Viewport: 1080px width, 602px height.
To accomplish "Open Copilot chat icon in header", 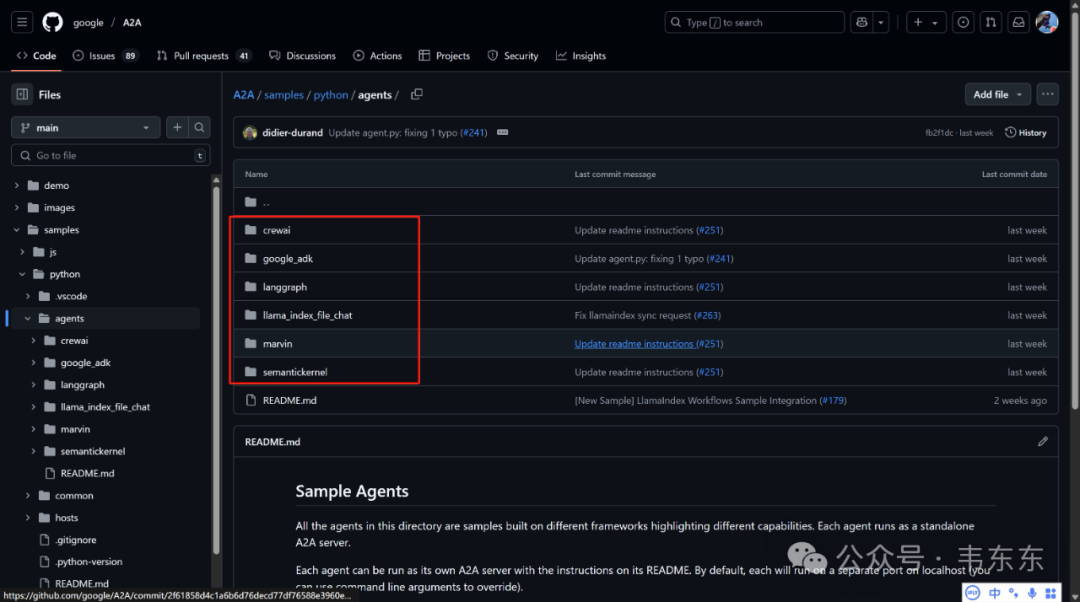I will 862,22.
